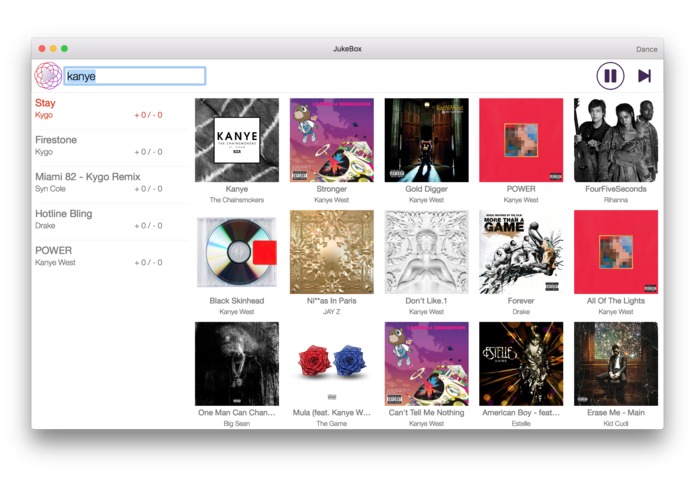The height and width of the screenshot is (494, 695).
Task: Vote on Hotline Bling via its +0/-0 counter
Action: click(x=148, y=226)
